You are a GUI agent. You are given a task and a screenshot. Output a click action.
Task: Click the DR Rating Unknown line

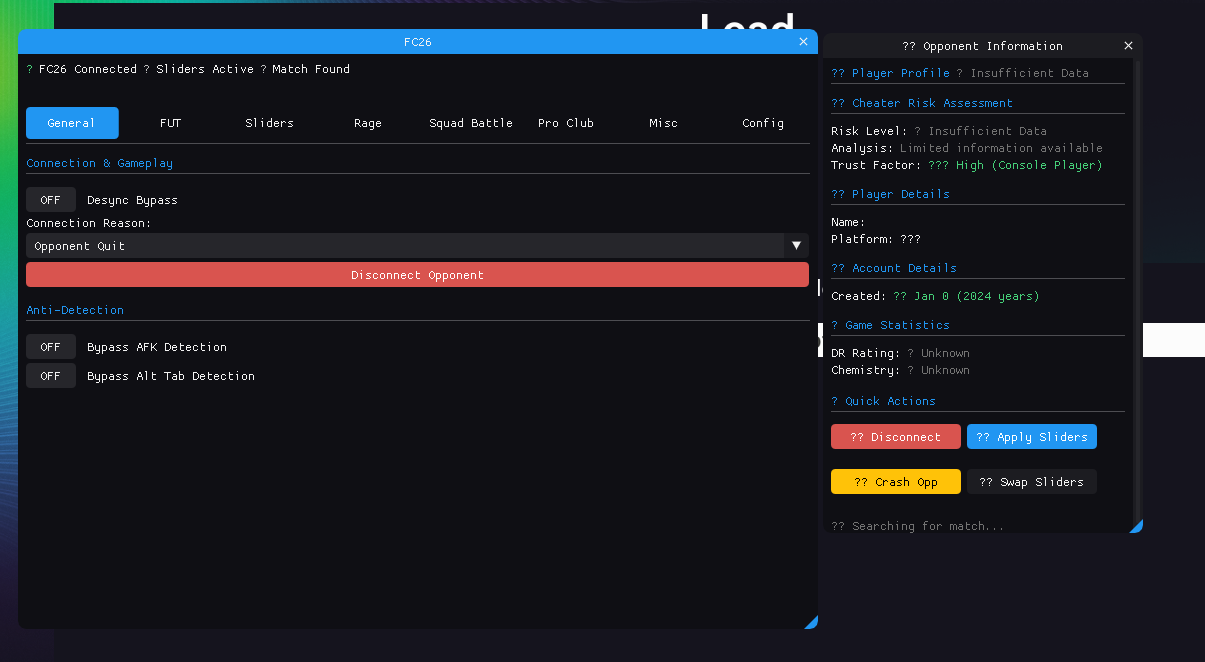(x=901, y=353)
